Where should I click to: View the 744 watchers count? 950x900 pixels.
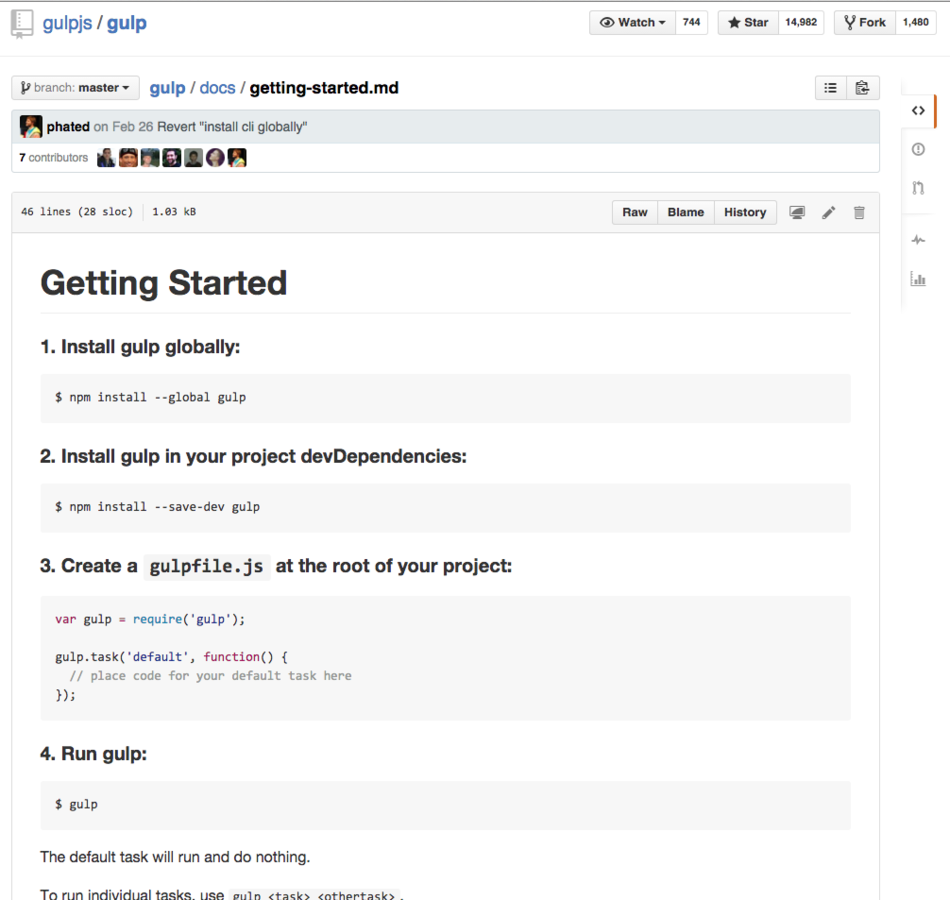tap(691, 22)
